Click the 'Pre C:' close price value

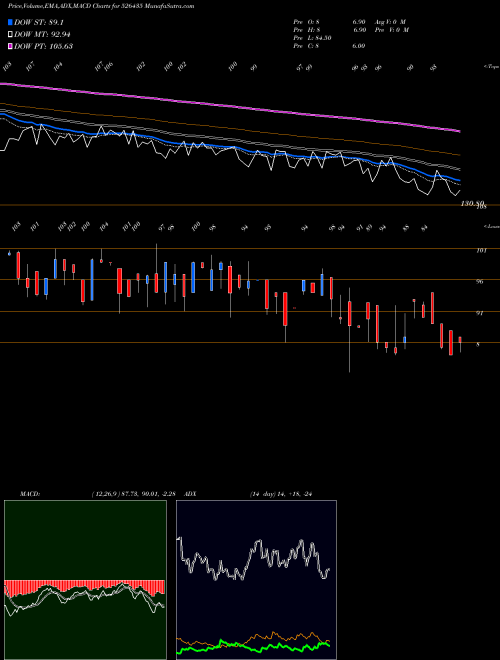click(x=329, y=46)
